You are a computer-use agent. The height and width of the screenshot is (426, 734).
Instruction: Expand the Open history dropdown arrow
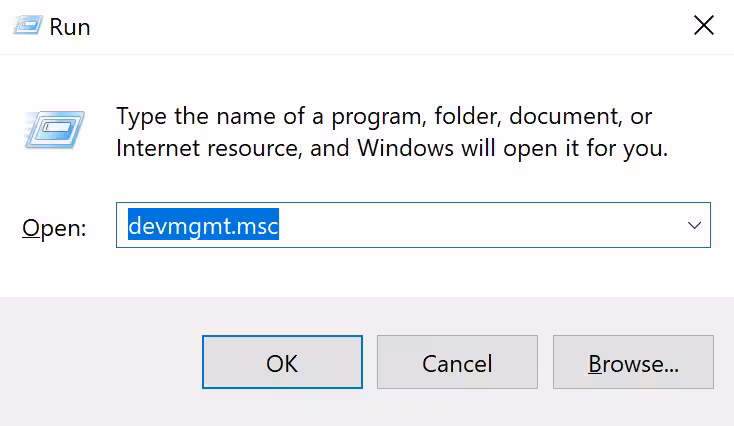tap(694, 226)
